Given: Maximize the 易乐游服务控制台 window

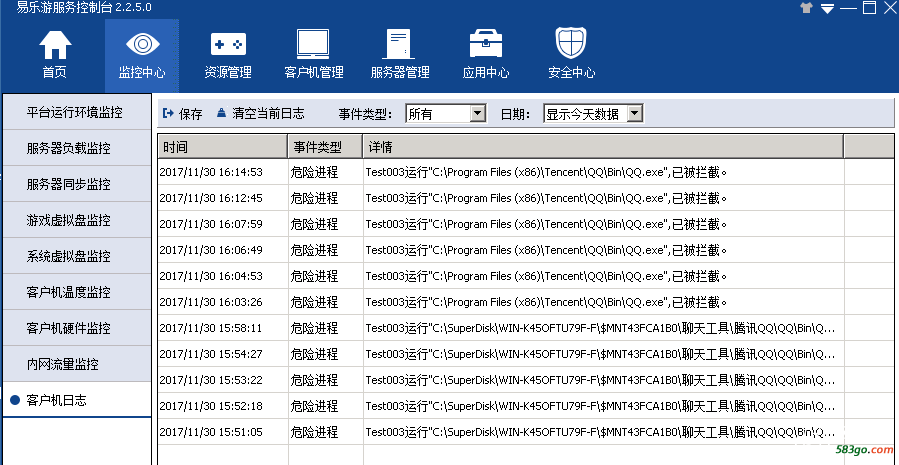Looking at the screenshot, I should [x=870, y=8].
